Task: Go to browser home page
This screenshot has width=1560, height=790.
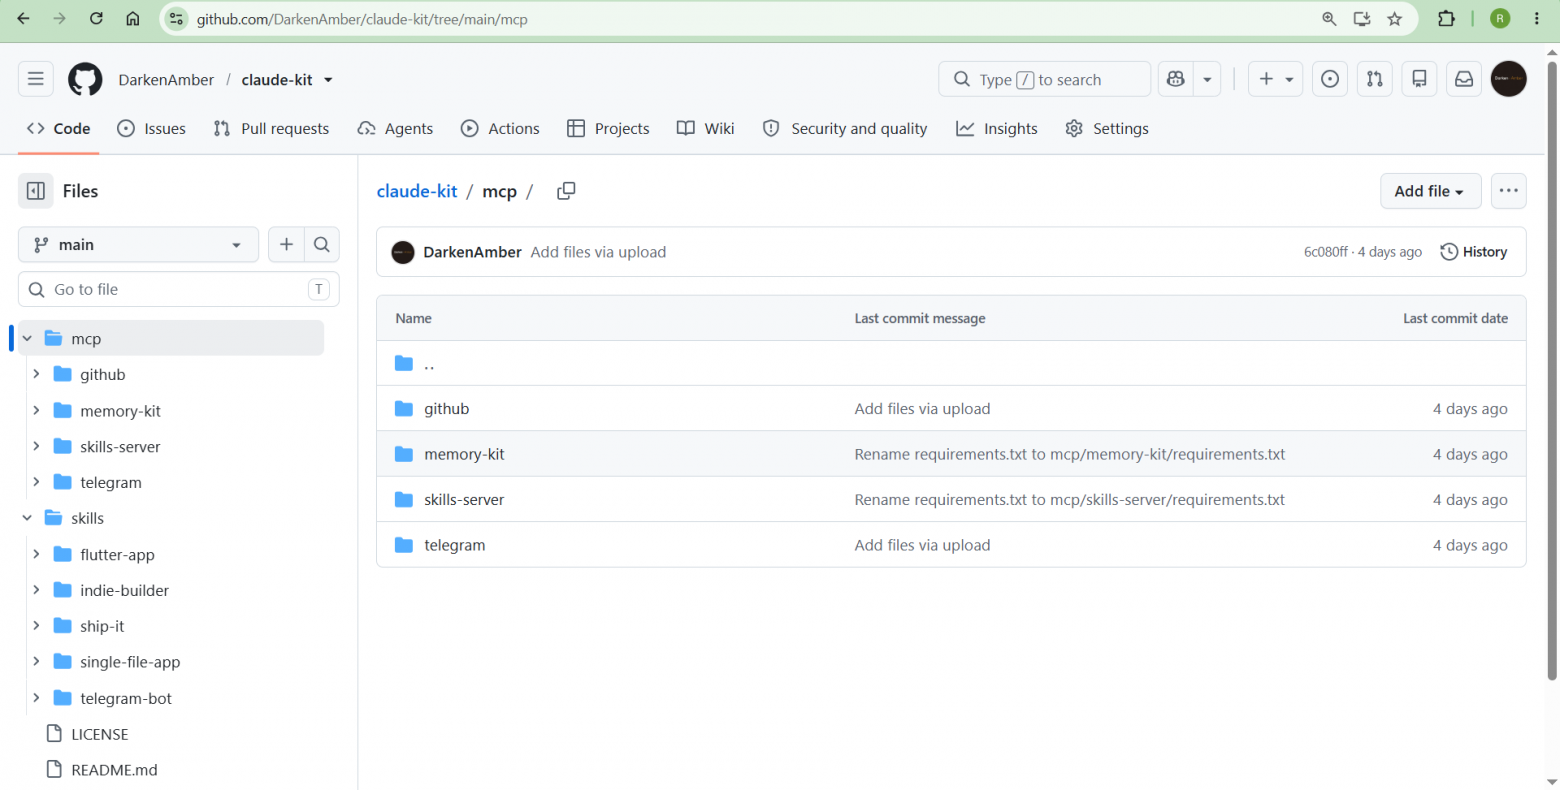Action: (x=133, y=19)
